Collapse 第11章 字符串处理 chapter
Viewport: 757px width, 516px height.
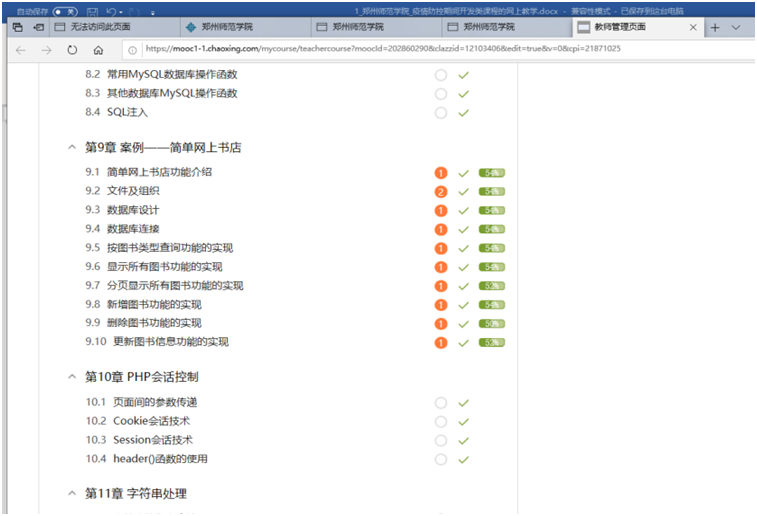(x=71, y=494)
